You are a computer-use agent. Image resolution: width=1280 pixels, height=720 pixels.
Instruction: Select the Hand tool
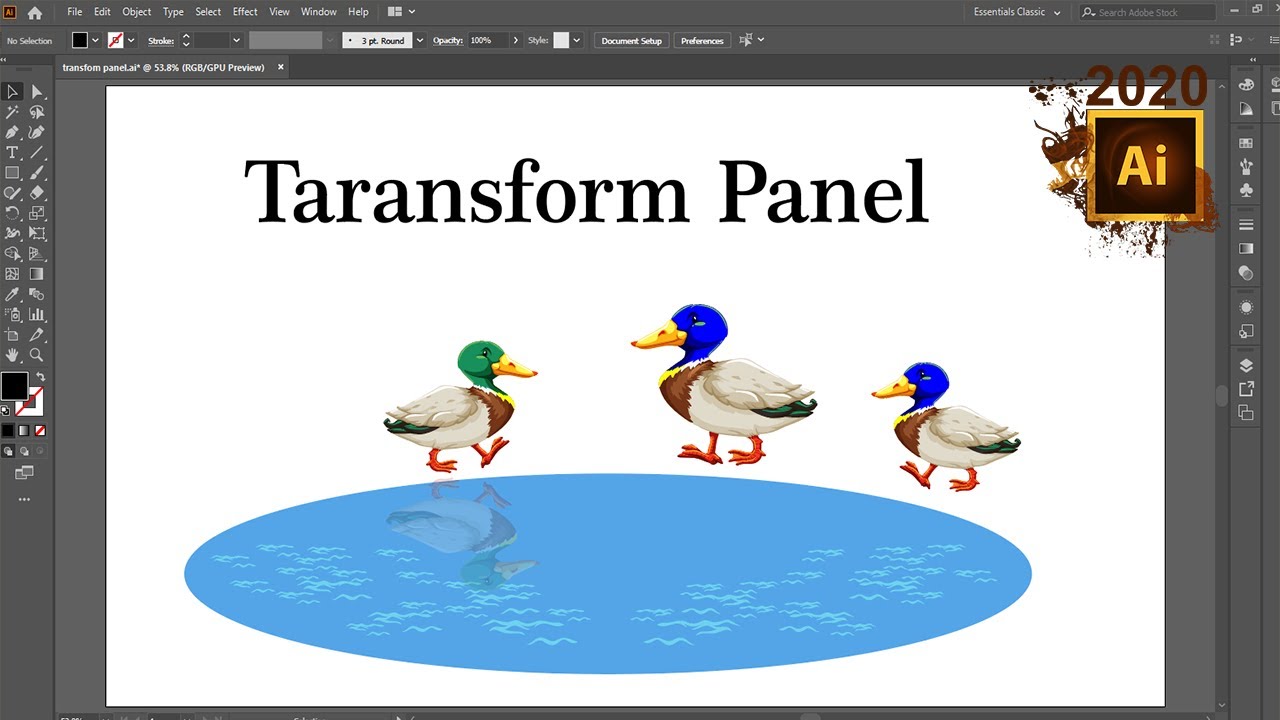(13, 355)
